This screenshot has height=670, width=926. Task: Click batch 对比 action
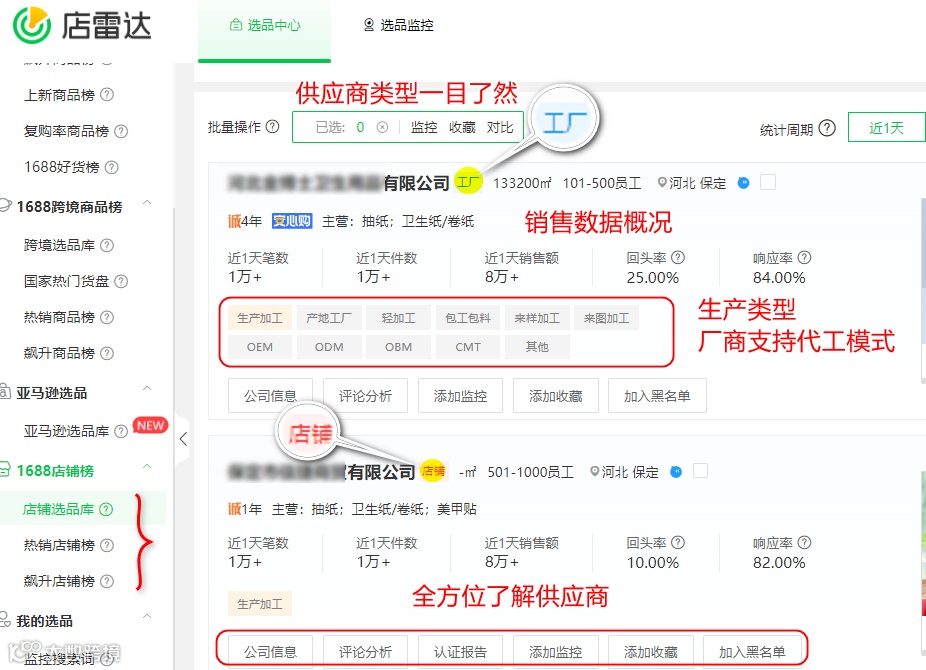[500, 128]
